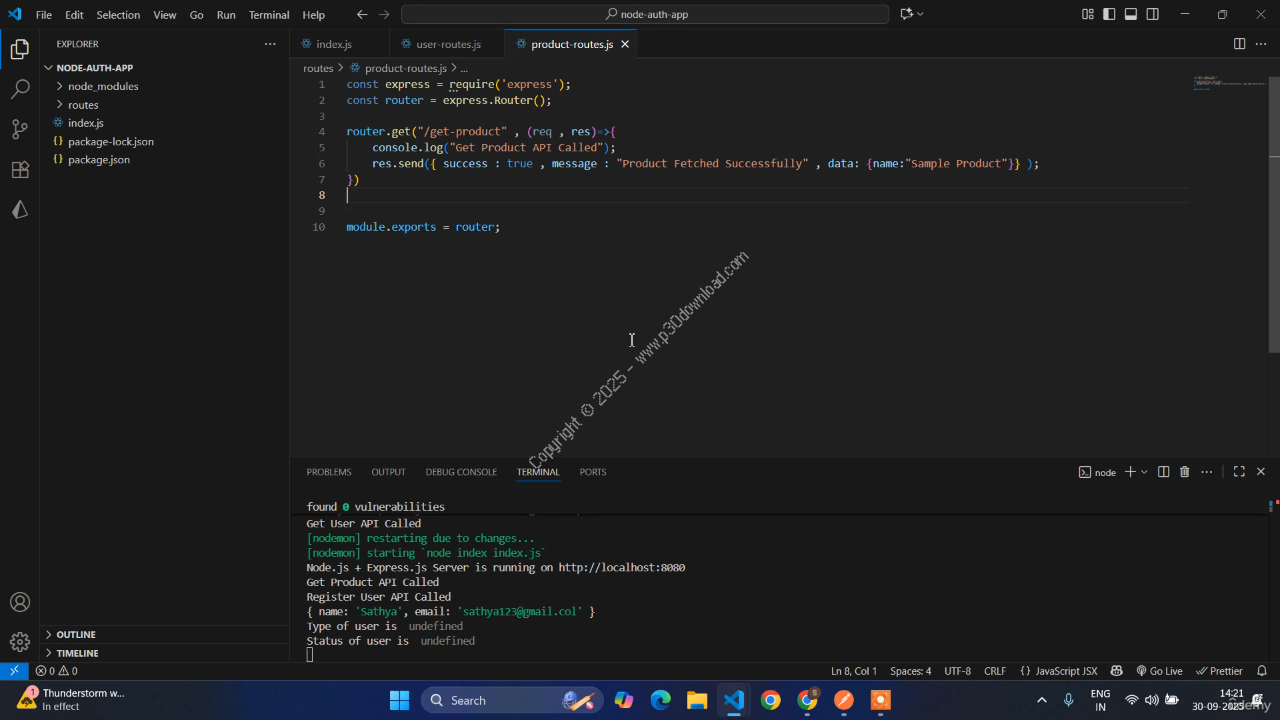1280x720 pixels.
Task: Open the Terminal menu
Action: coord(268,15)
